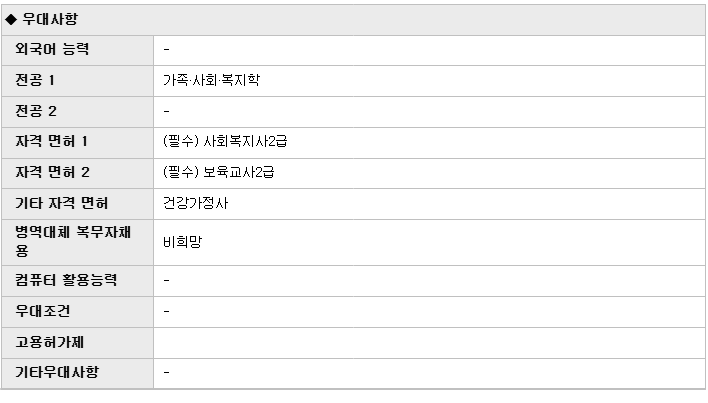Select the 건강가정사 value text

click(196, 204)
